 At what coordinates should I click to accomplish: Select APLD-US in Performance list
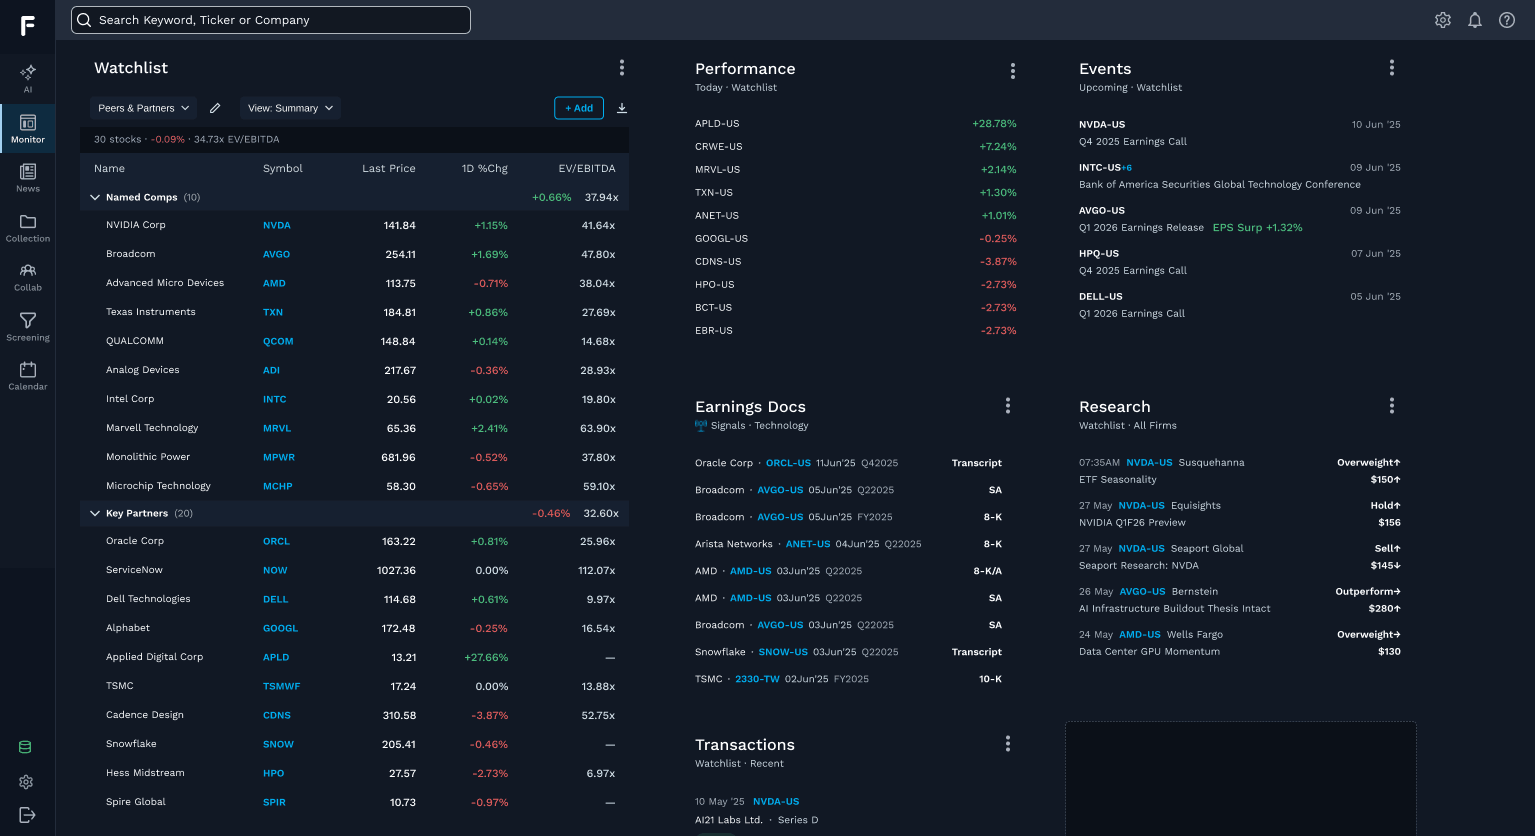click(717, 124)
